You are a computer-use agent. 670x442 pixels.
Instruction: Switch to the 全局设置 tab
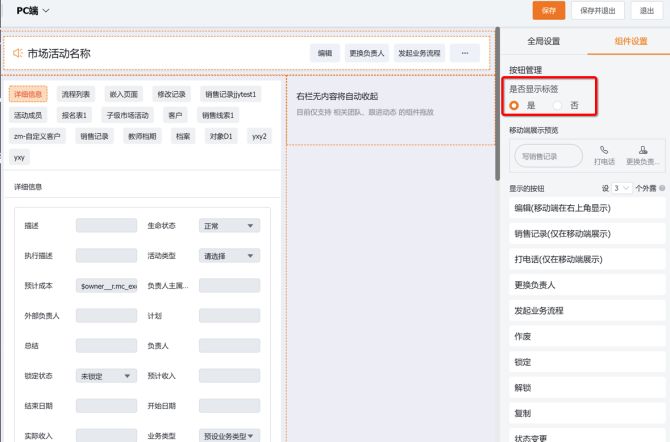(543, 41)
